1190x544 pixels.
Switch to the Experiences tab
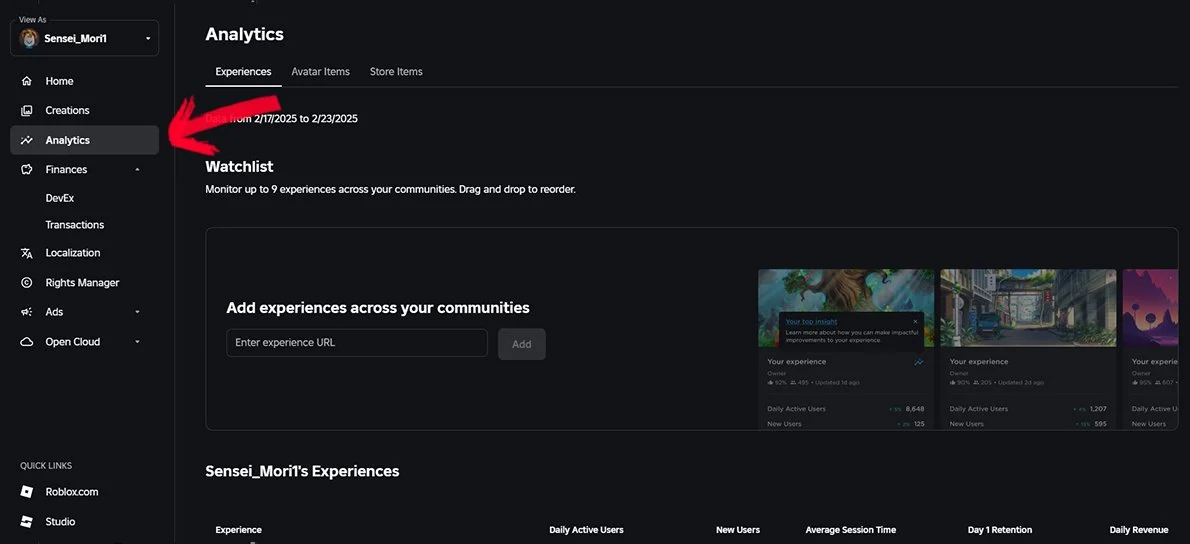(243, 72)
